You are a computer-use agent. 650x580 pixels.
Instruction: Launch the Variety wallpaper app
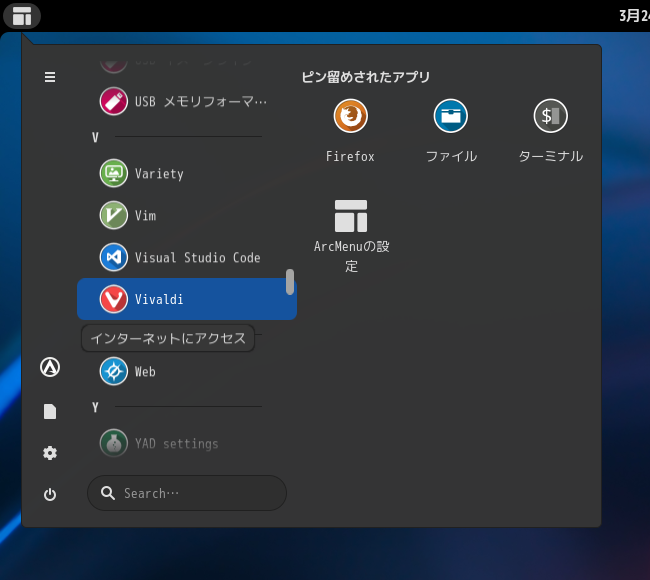187,173
